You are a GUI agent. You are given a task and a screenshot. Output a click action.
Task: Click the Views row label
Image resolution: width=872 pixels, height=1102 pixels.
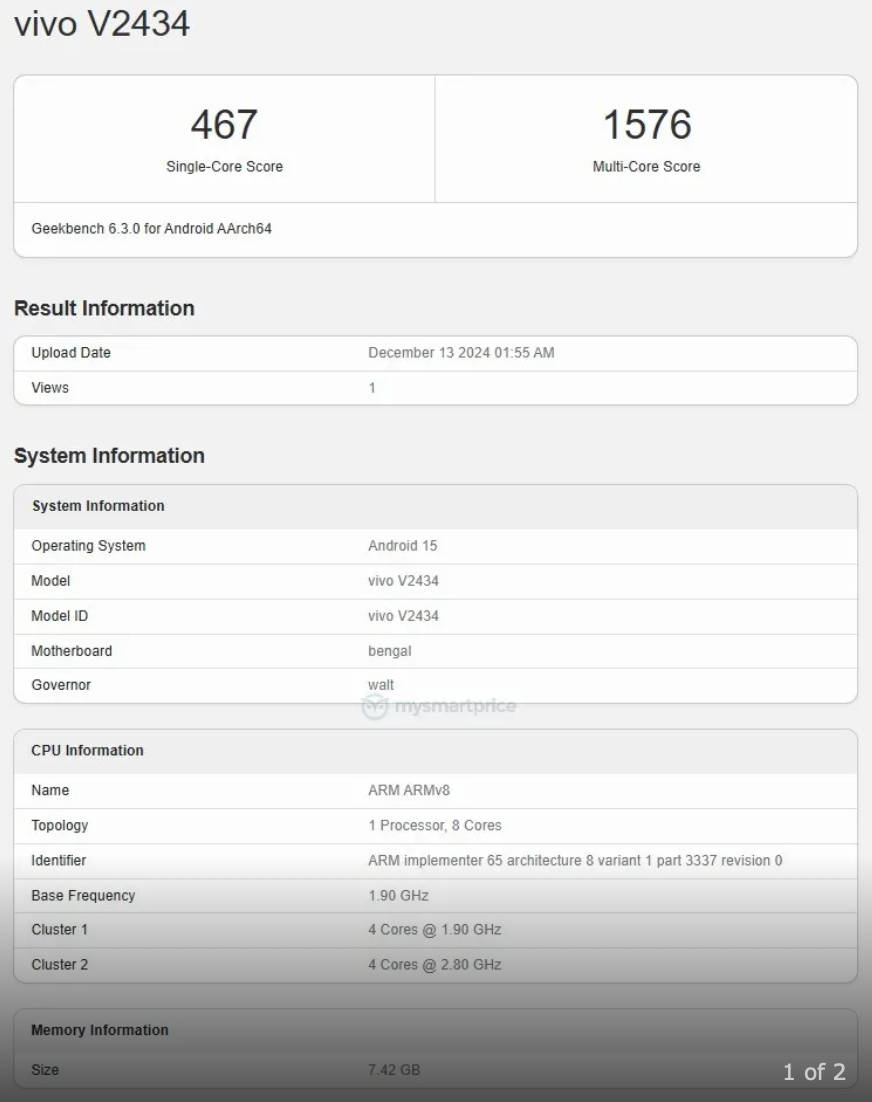50,388
